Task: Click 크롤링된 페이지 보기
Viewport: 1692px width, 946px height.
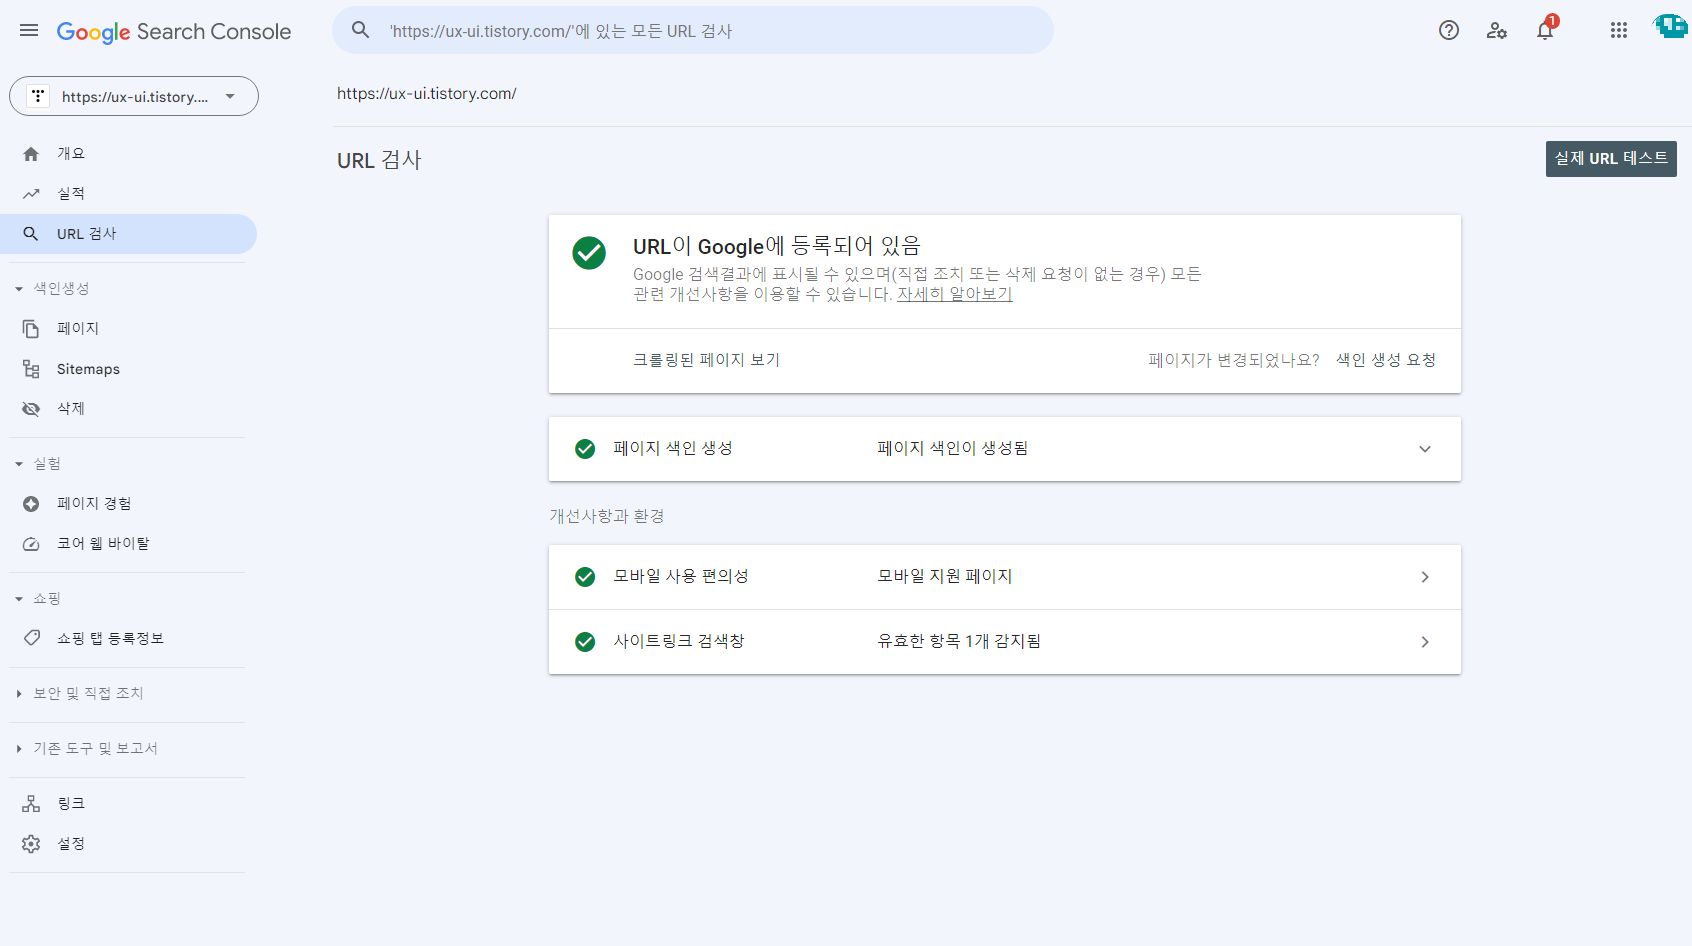Action: tap(706, 360)
